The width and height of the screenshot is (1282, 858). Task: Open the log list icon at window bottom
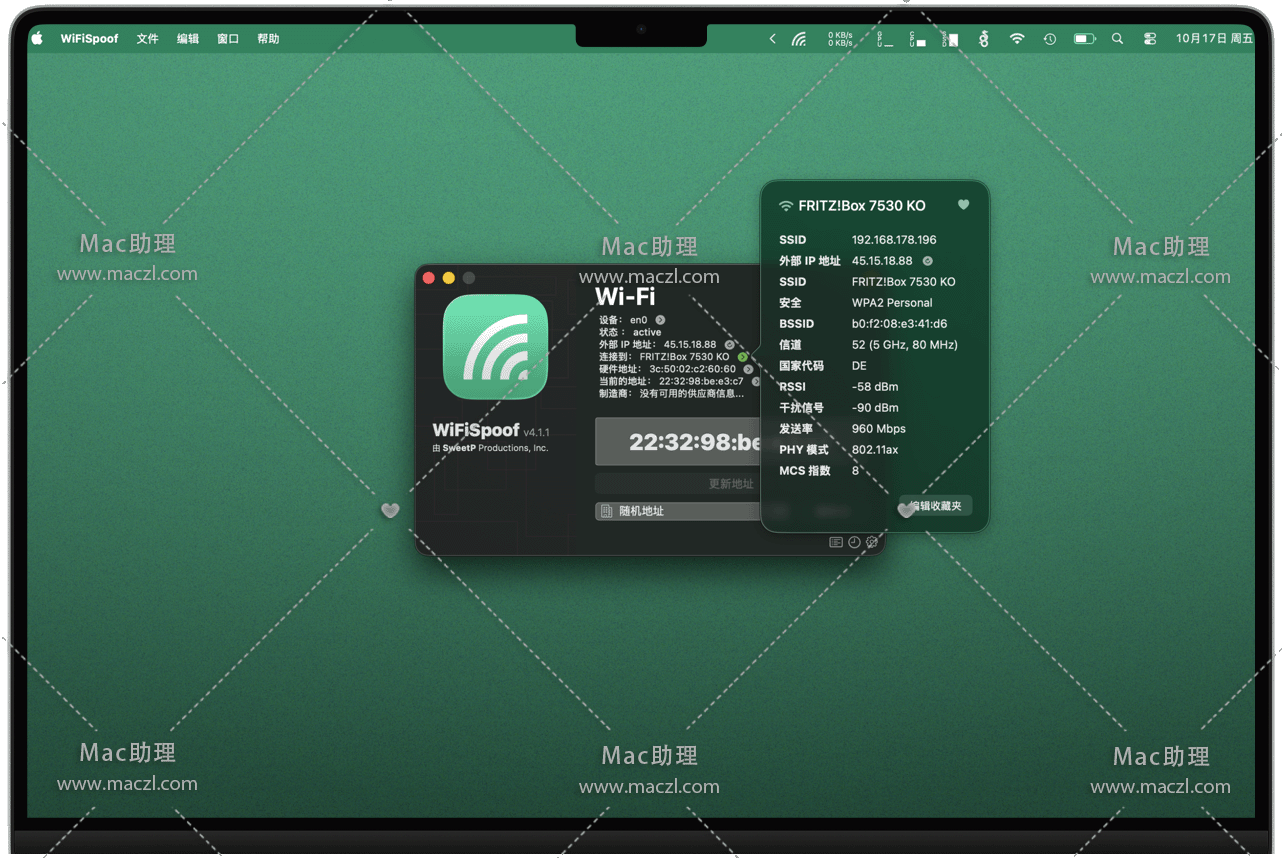coord(836,542)
